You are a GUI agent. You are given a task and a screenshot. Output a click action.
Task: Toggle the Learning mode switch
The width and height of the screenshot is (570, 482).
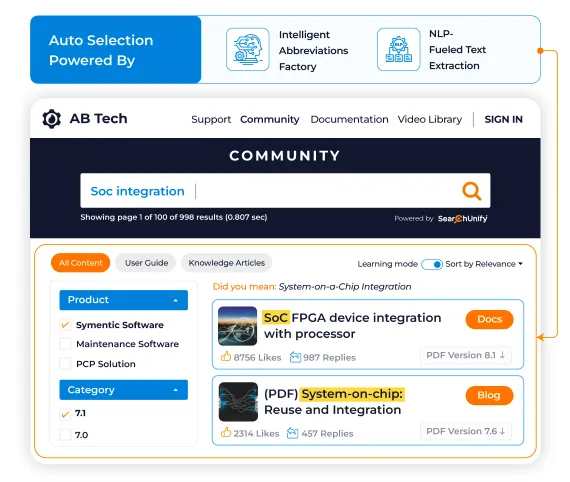(431, 264)
